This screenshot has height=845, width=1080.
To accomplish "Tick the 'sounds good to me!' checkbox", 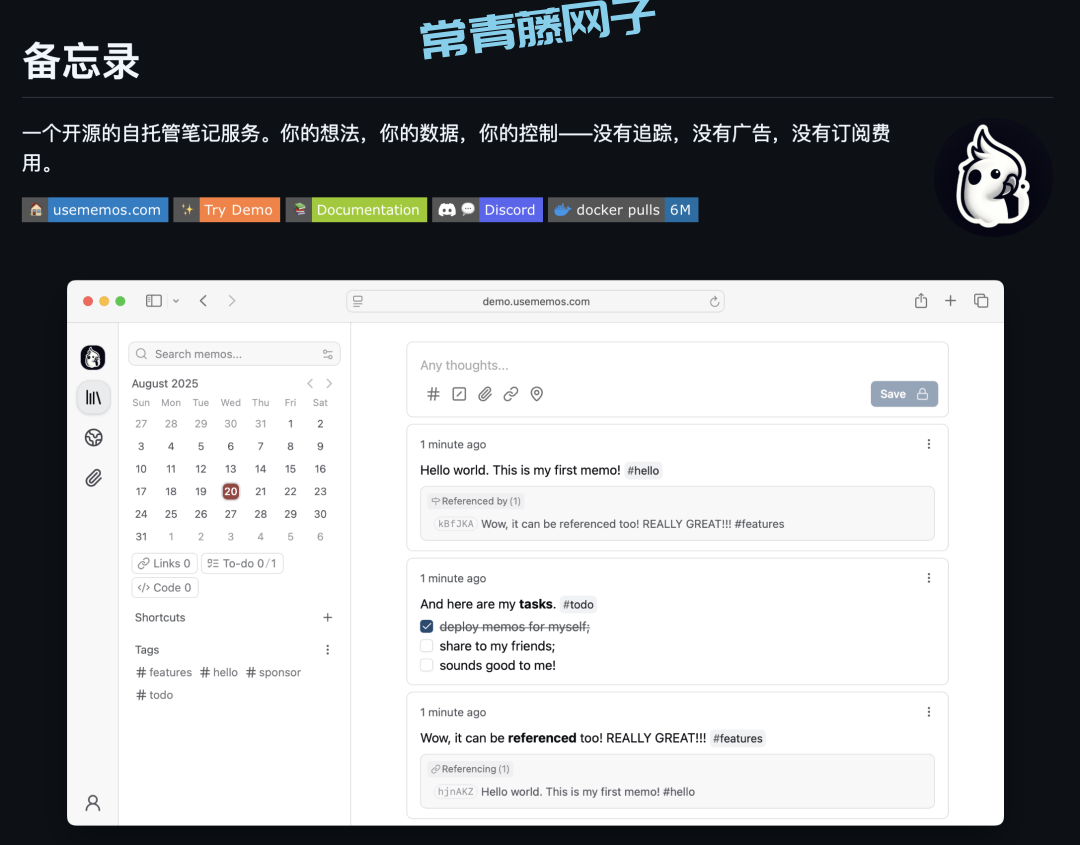I will (427, 665).
